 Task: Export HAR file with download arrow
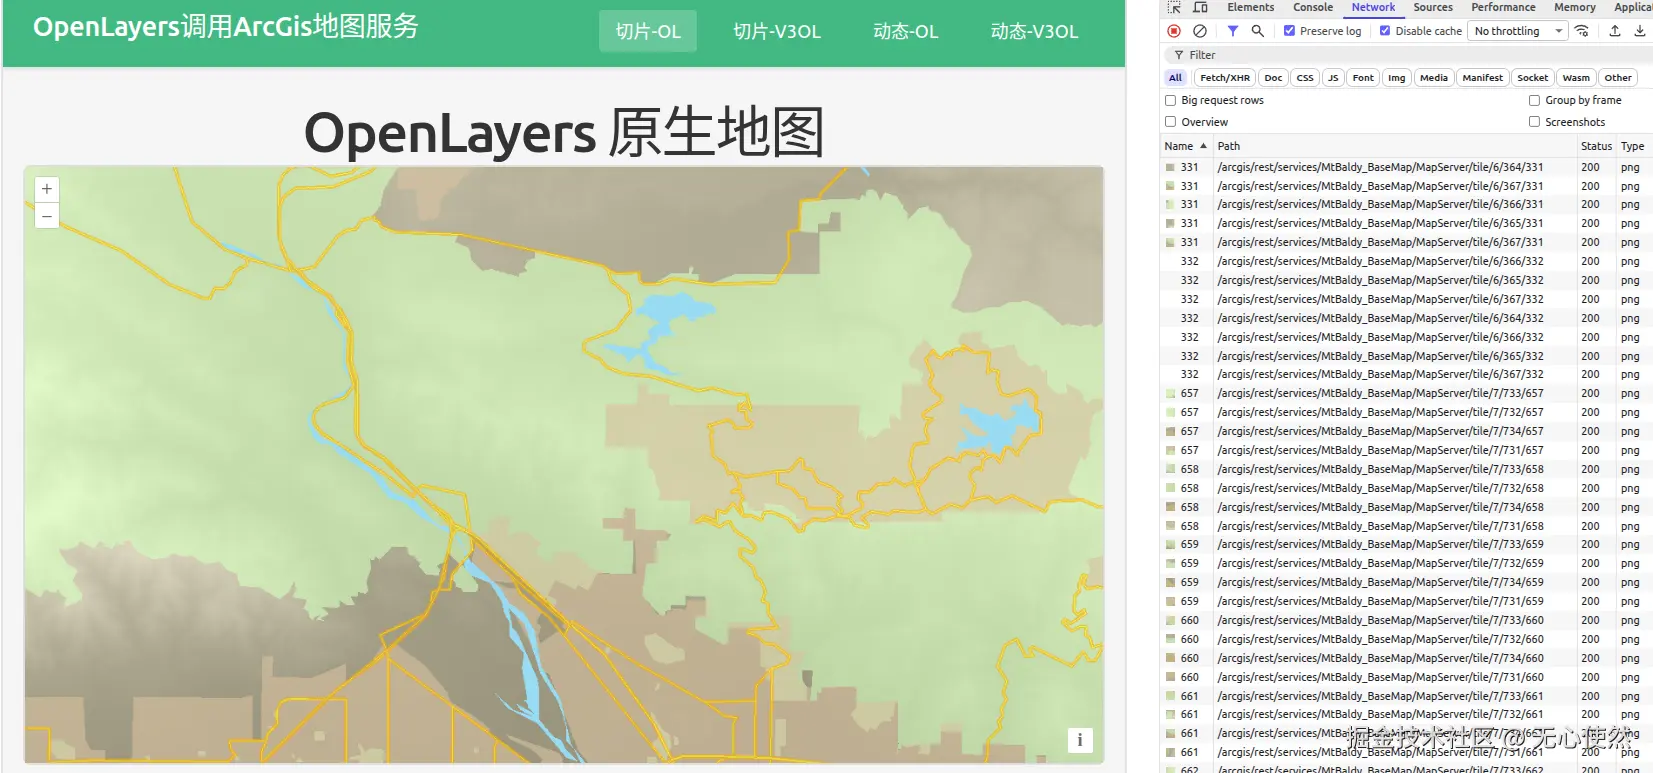1640,31
